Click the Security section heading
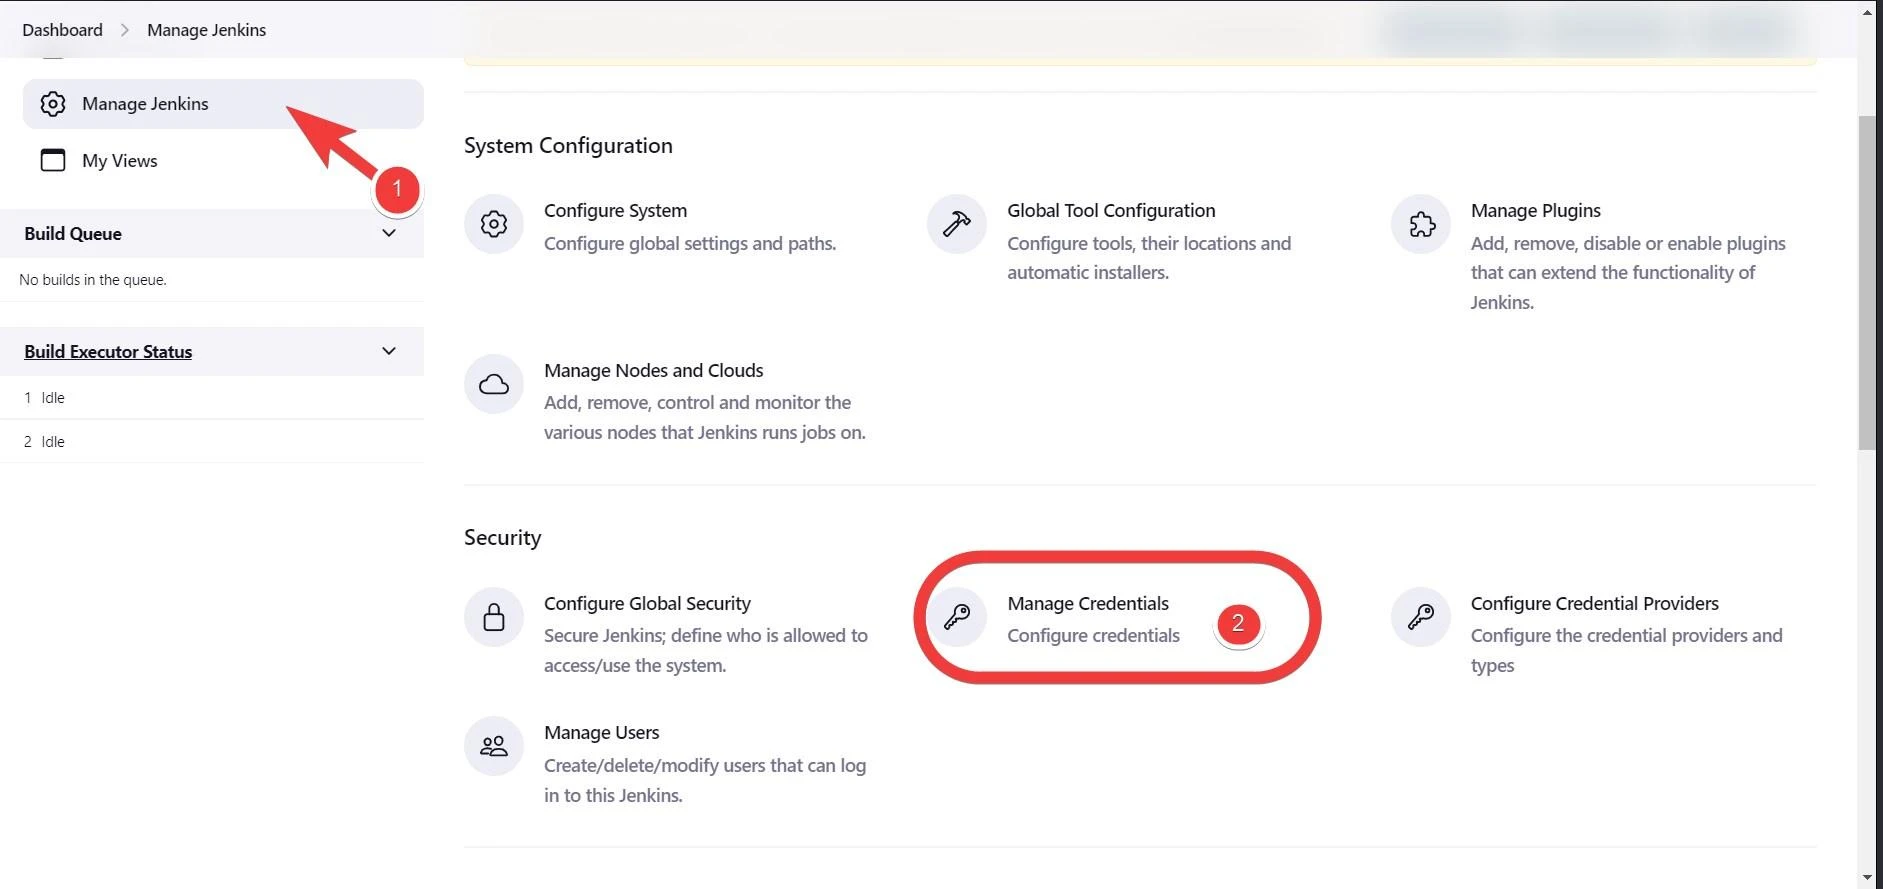 pyautogui.click(x=502, y=538)
